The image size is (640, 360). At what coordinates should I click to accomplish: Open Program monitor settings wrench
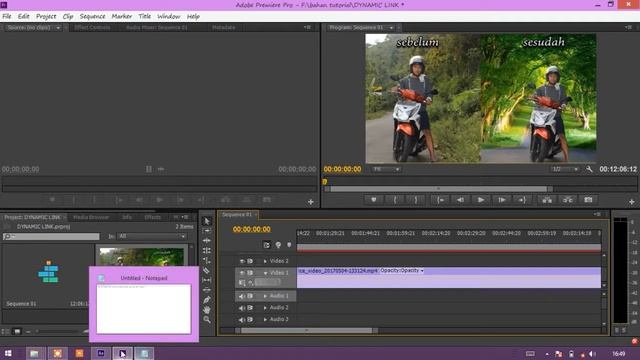point(589,169)
